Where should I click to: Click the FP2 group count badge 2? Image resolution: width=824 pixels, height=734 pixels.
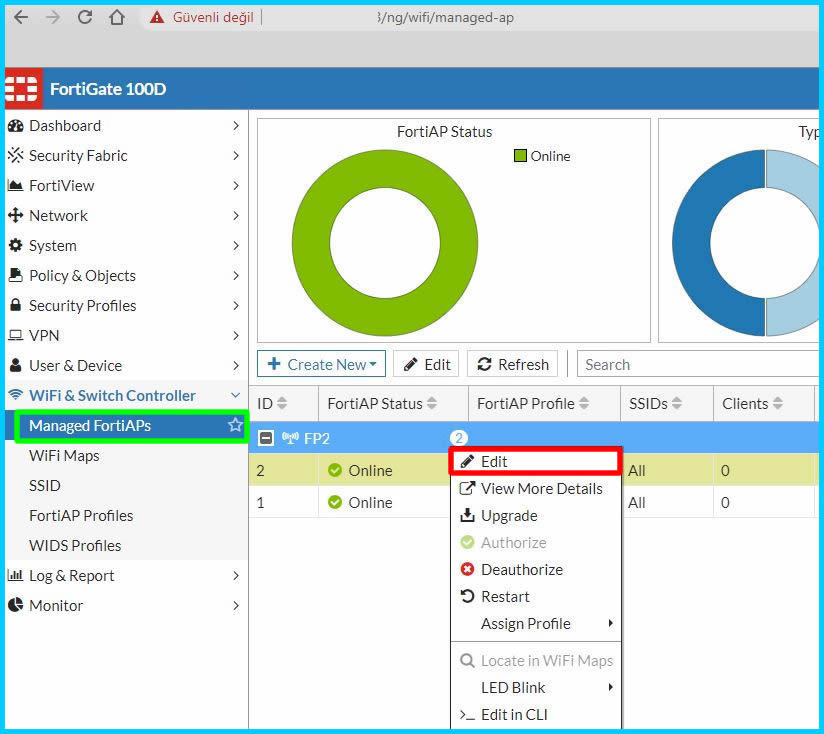click(x=459, y=438)
